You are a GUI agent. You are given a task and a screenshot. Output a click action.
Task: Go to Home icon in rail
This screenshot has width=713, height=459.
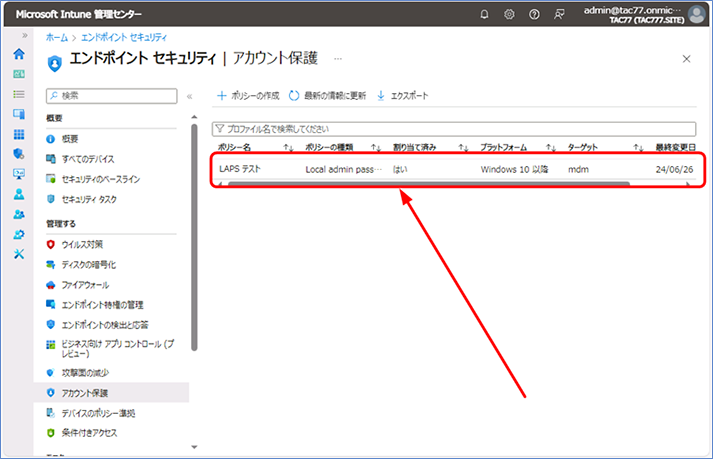coord(19,54)
